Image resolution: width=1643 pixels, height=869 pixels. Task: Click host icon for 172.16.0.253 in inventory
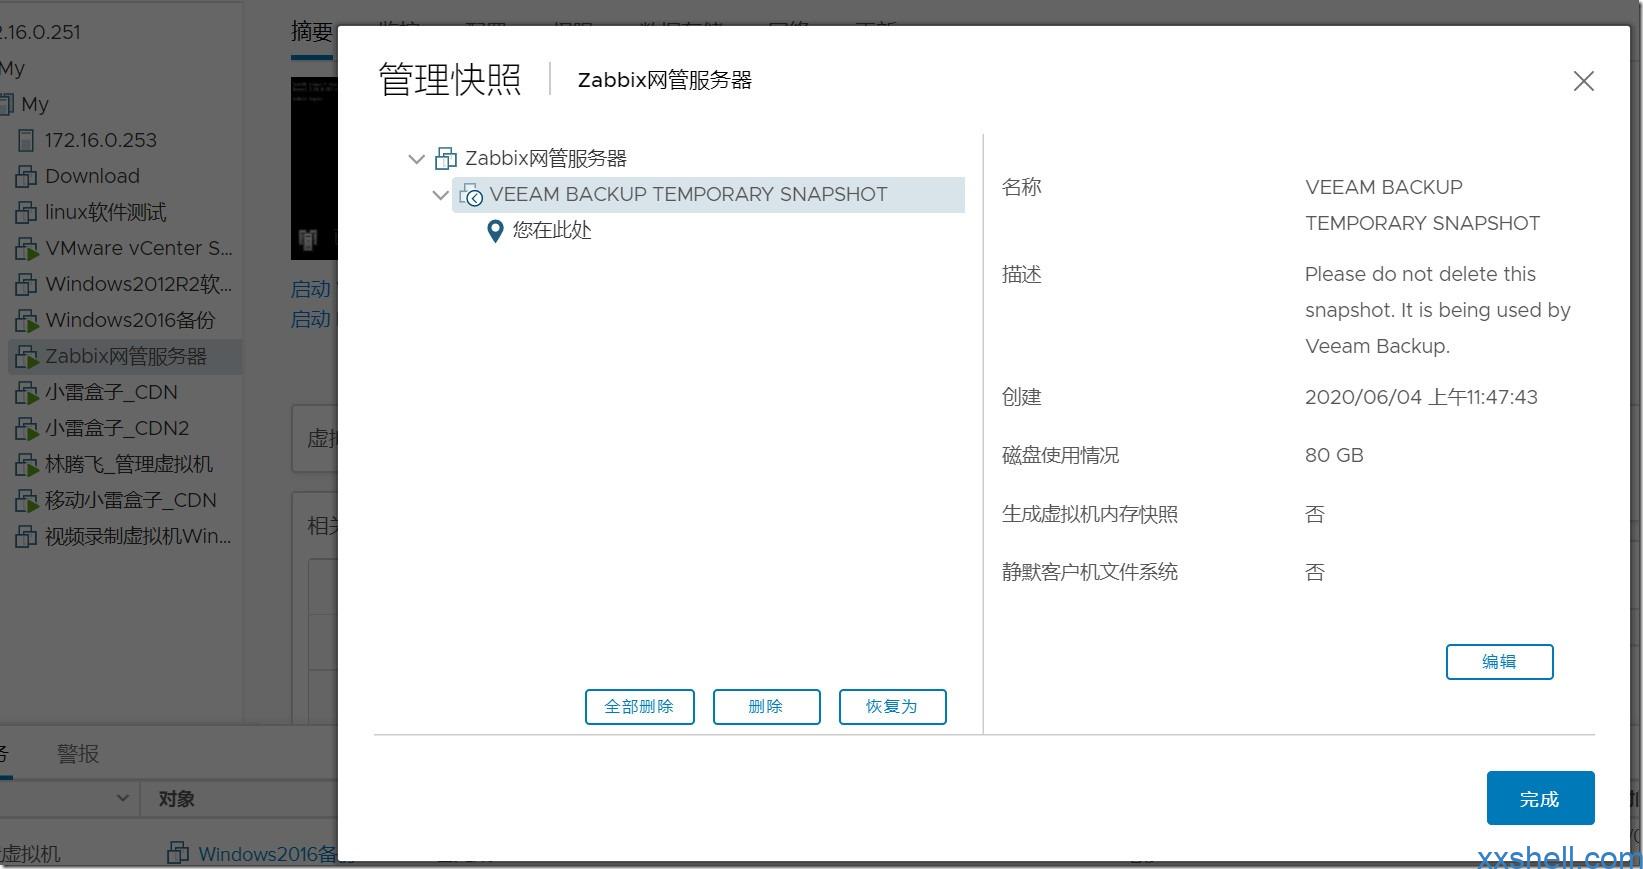pyautogui.click(x=26, y=141)
